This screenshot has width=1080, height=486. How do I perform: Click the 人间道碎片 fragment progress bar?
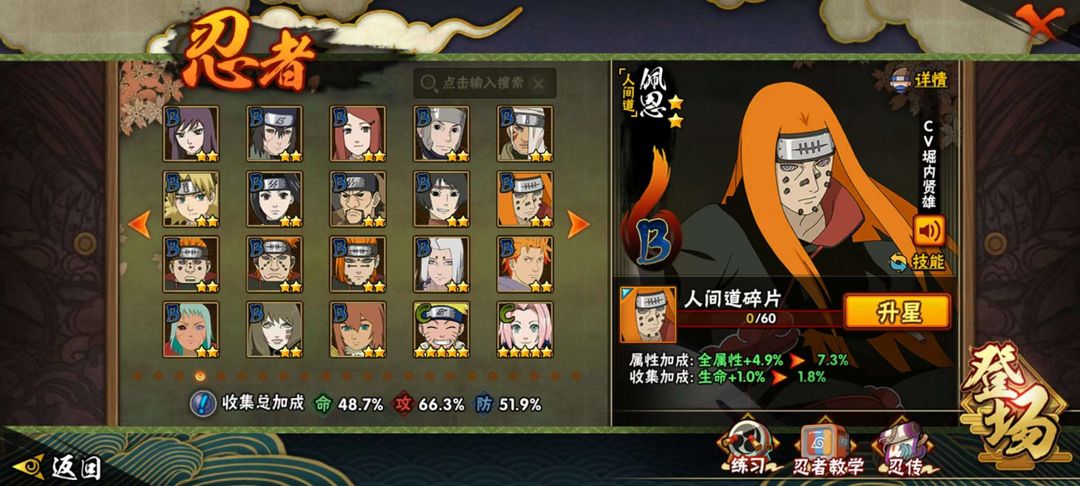pos(761,319)
